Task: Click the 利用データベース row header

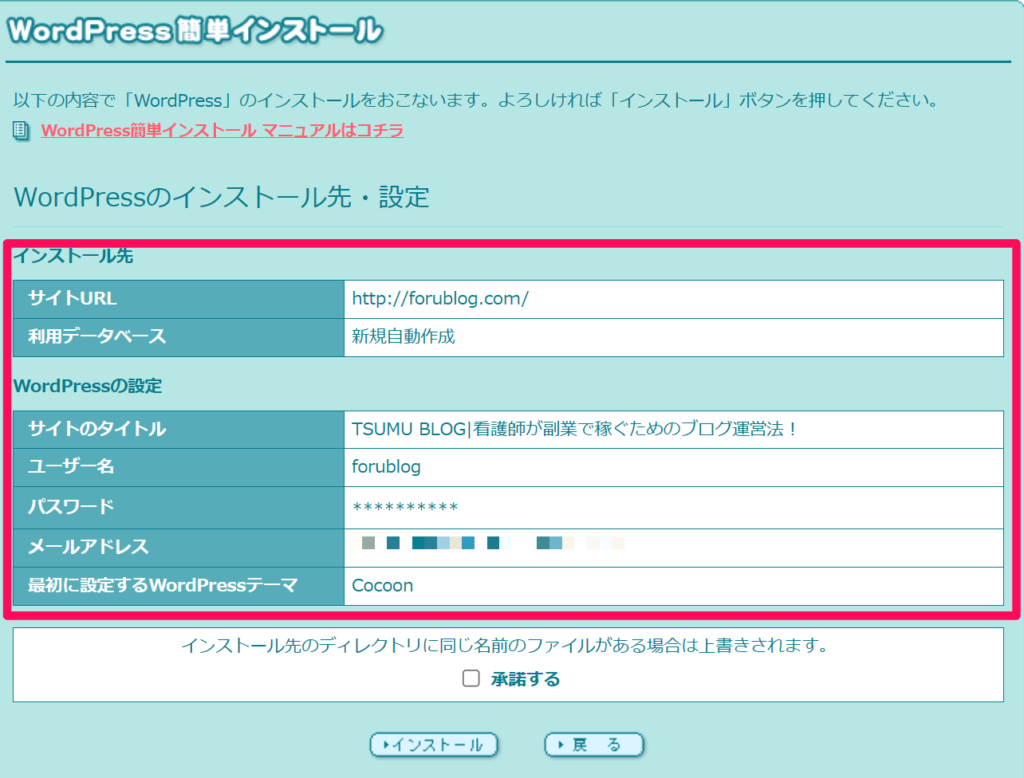Action: (97, 337)
